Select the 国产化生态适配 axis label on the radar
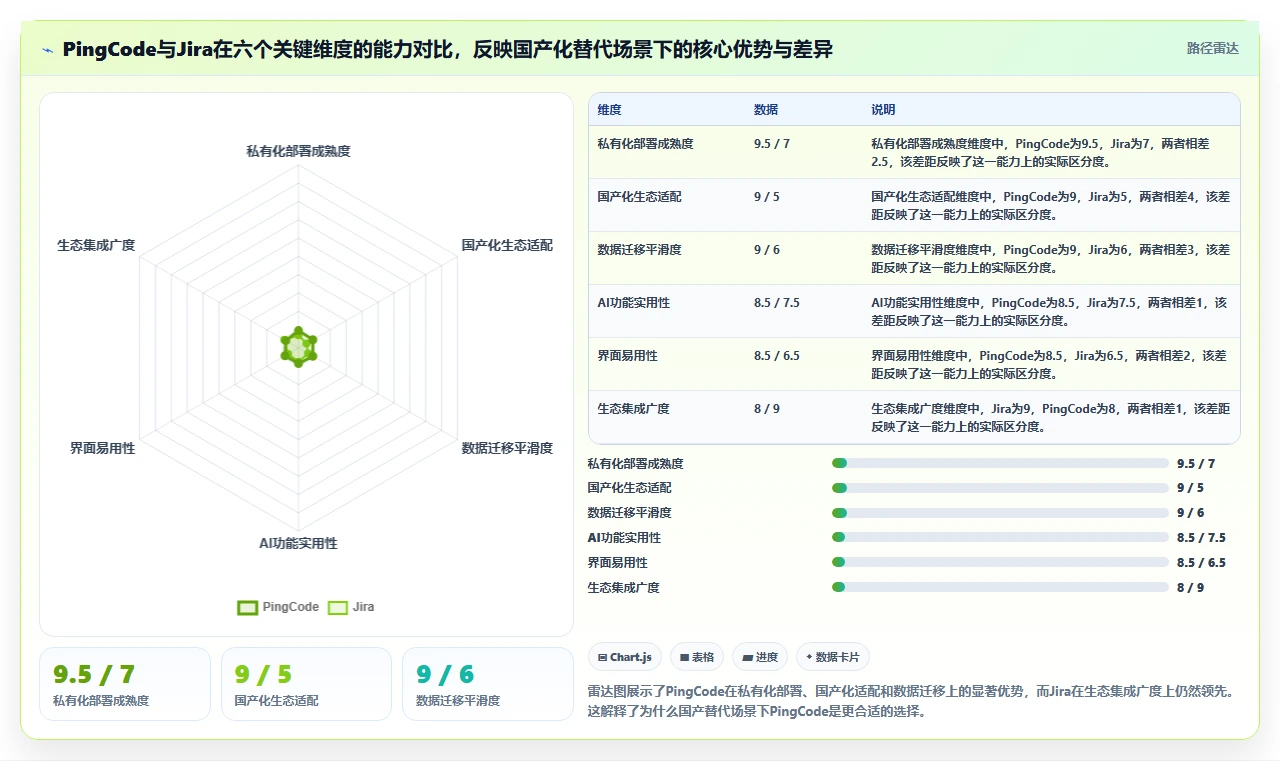Screen dimensions: 1280x761 (507, 245)
